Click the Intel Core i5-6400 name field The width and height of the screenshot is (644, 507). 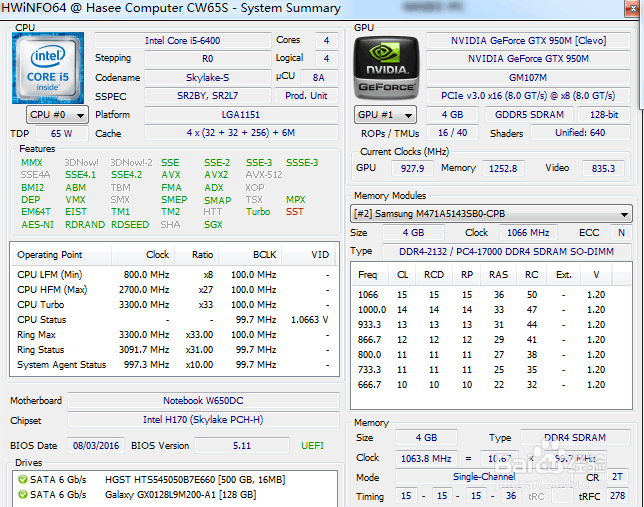click(x=183, y=41)
